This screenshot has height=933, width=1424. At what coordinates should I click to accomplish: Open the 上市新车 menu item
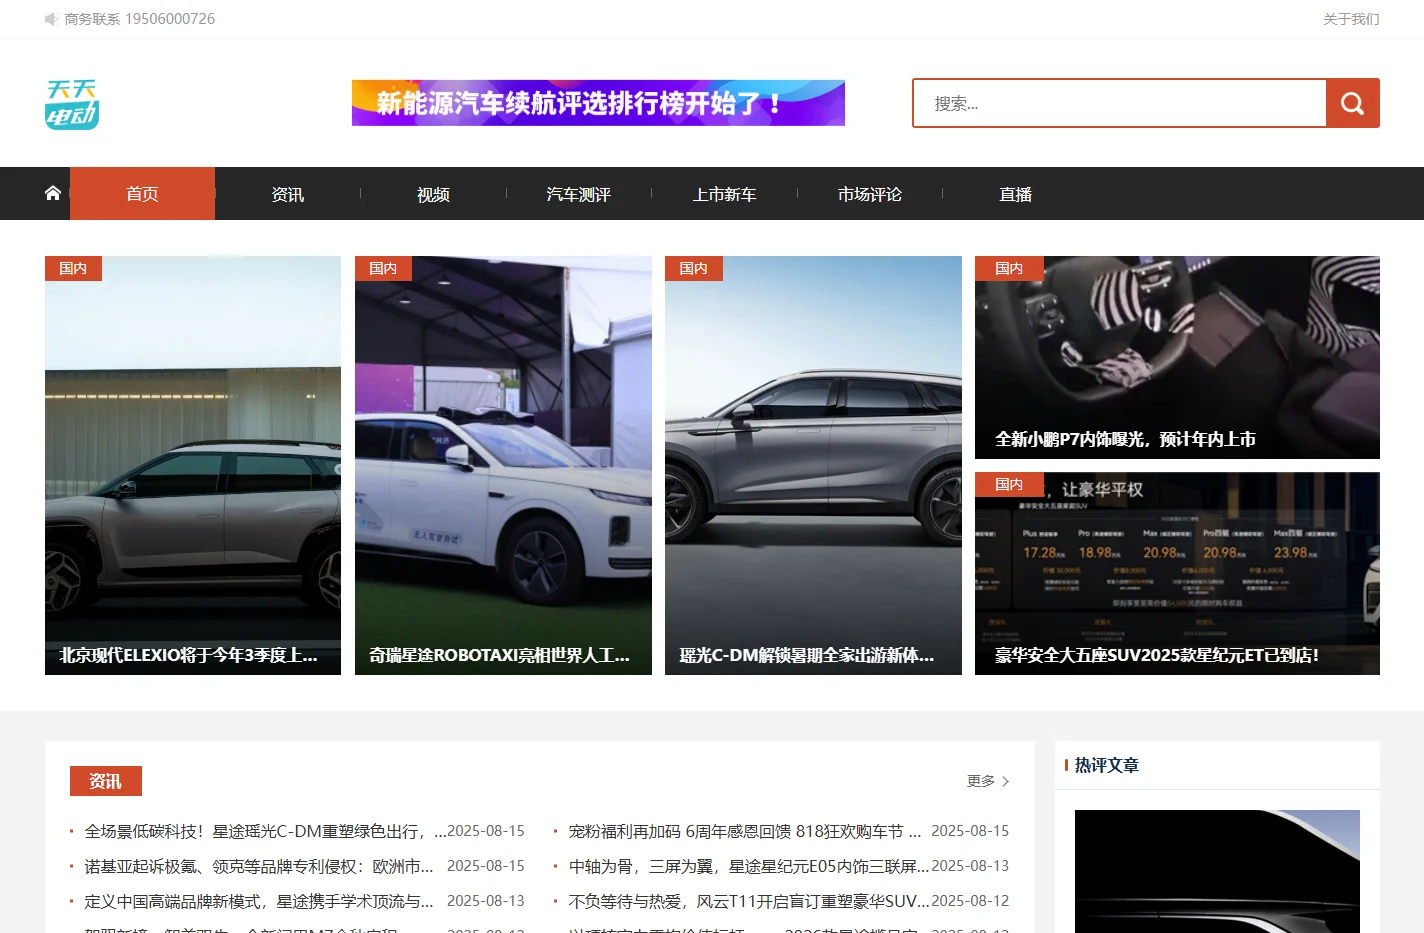click(724, 194)
